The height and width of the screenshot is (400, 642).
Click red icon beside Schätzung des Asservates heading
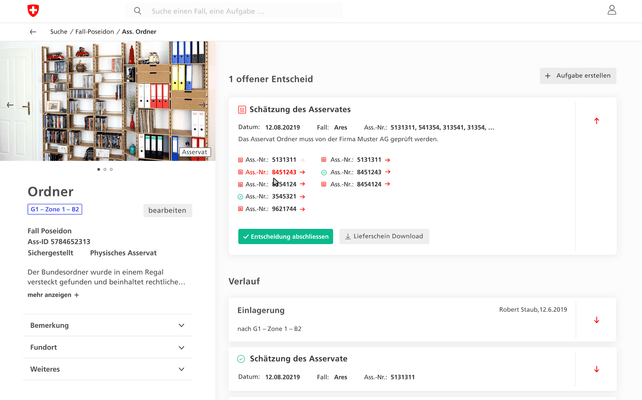coord(242,110)
